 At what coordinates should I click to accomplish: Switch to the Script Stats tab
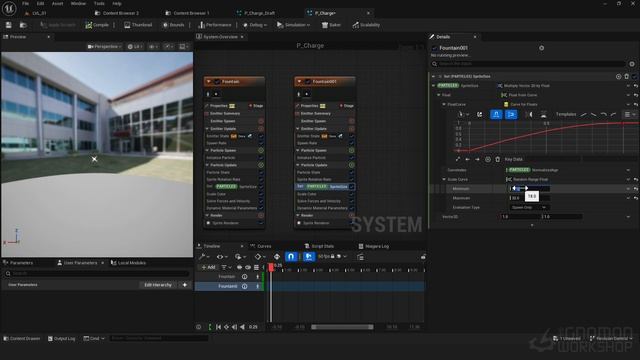point(319,246)
